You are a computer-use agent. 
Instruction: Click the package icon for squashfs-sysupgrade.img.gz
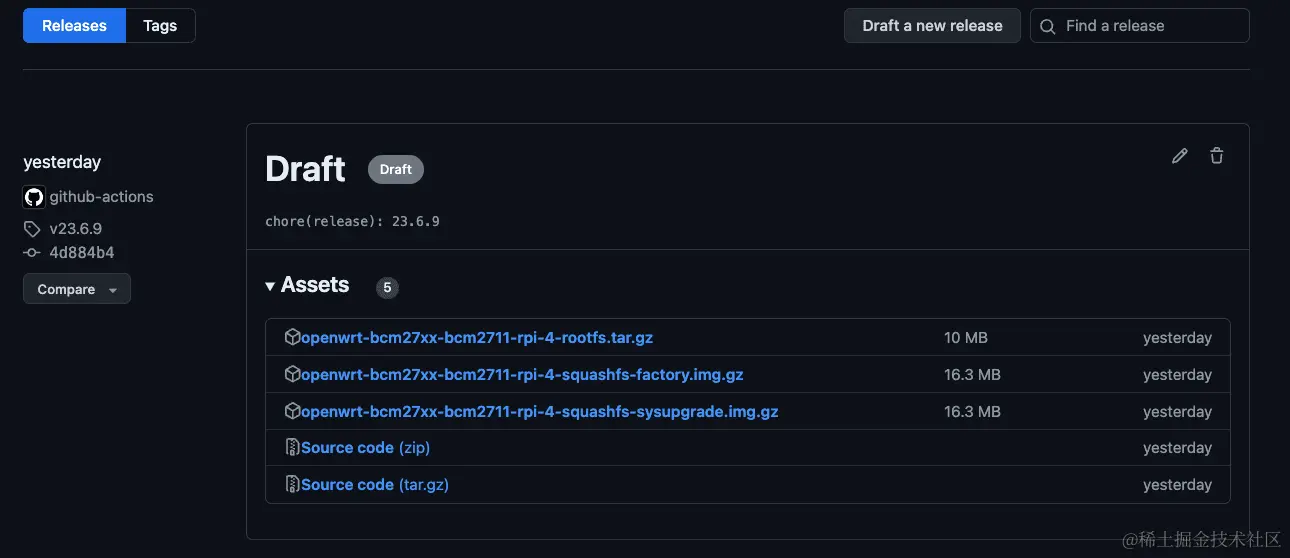tap(292, 411)
